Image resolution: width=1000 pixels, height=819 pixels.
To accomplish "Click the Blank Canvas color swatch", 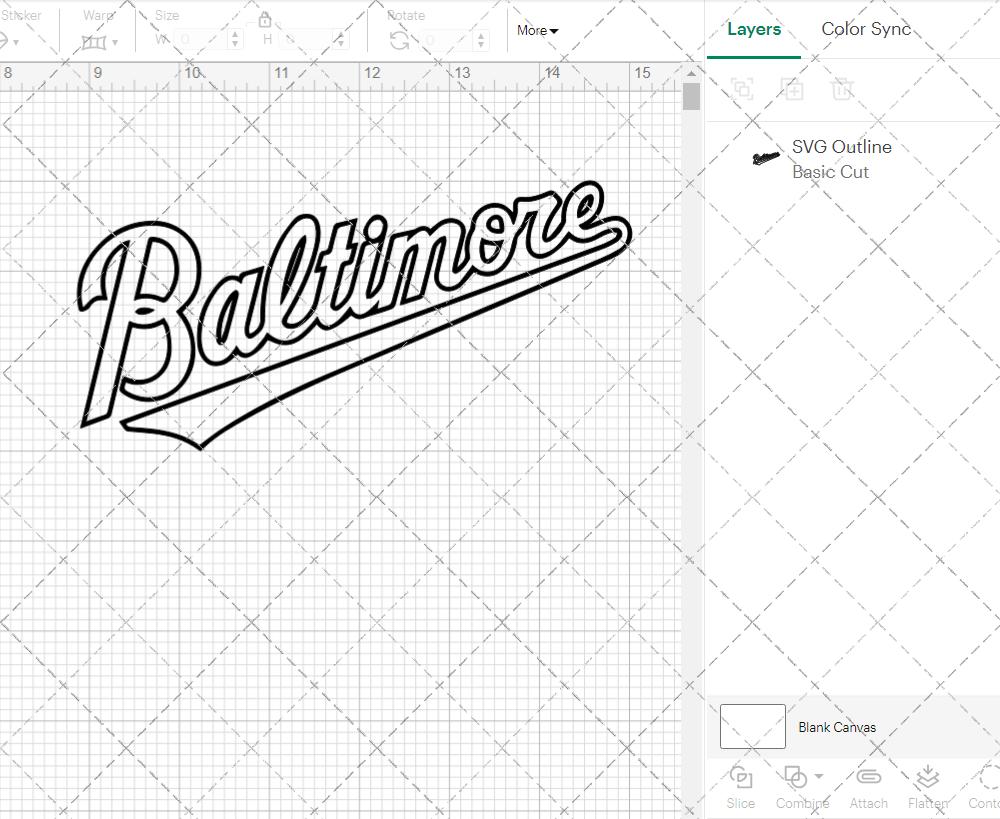I will coord(752,727).
